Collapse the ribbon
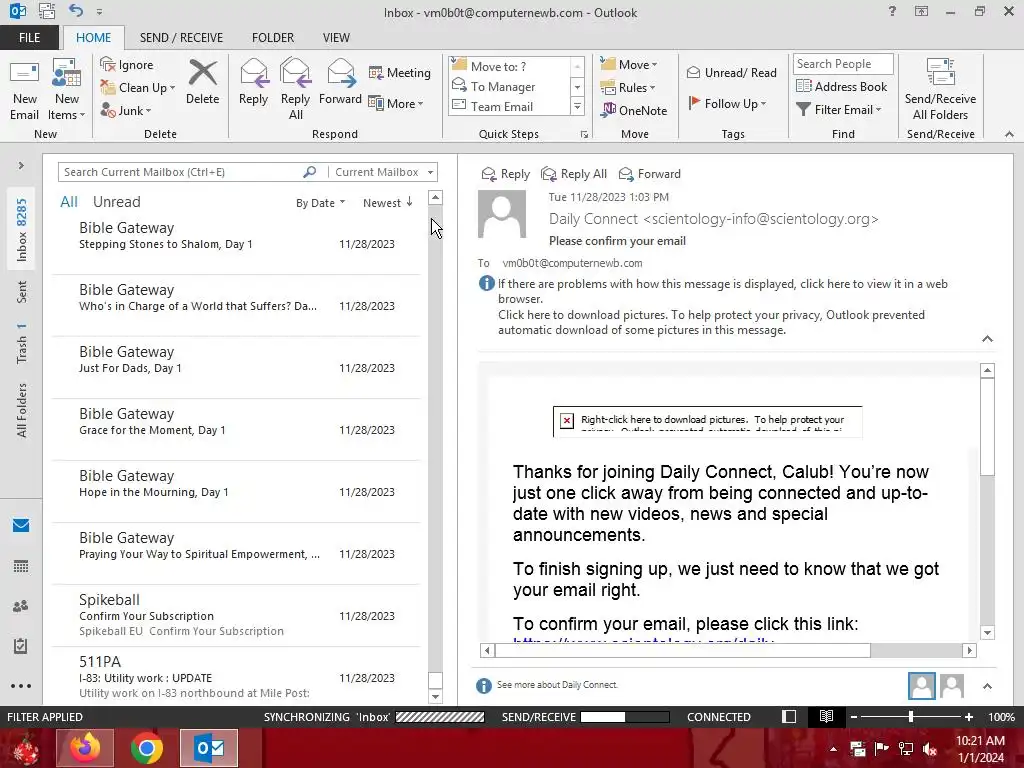1024x768 pixels. 1009,134
